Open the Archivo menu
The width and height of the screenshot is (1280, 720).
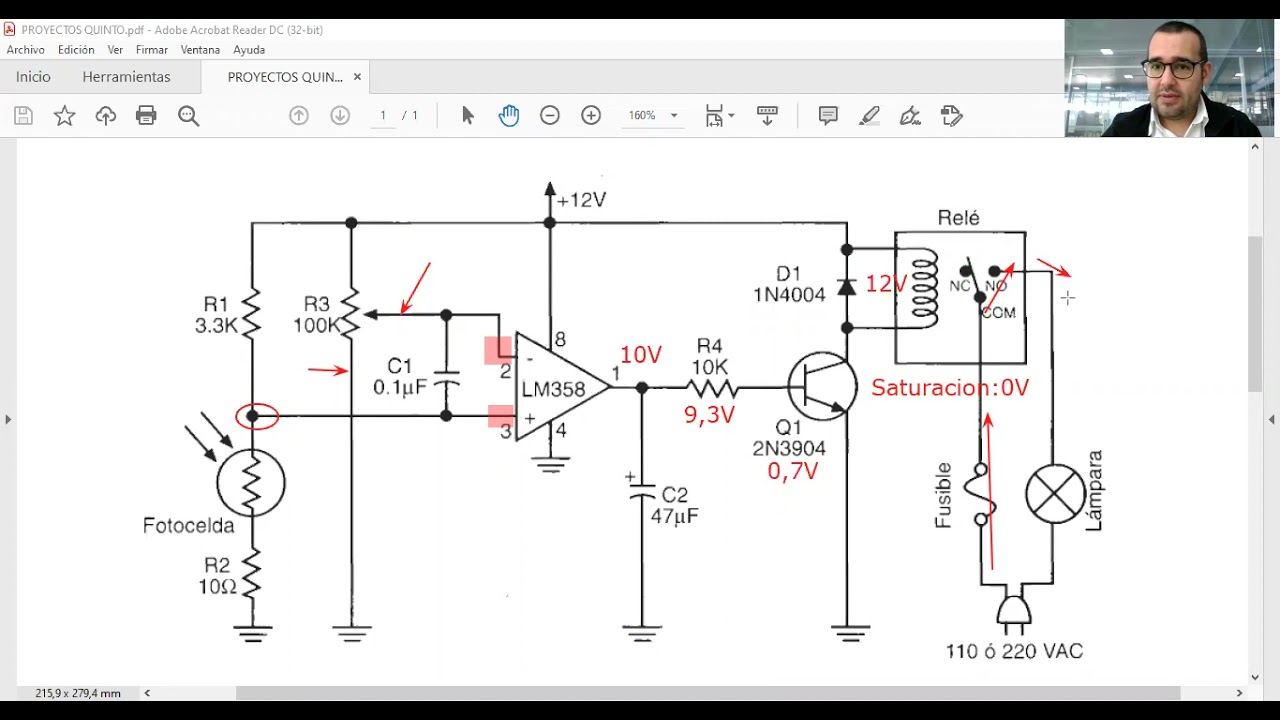pos(25,50)
